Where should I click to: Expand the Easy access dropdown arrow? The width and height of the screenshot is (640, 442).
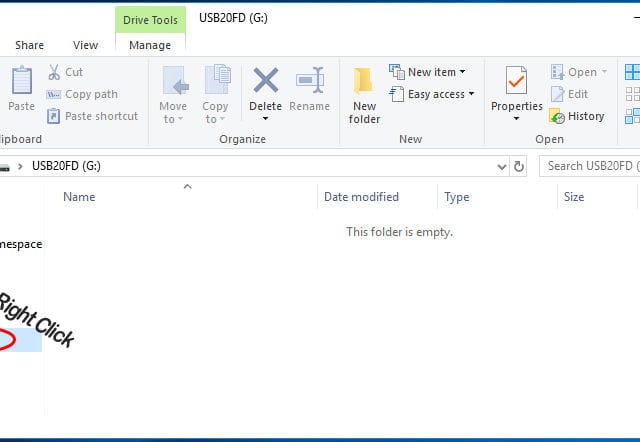tap(471, 94)
